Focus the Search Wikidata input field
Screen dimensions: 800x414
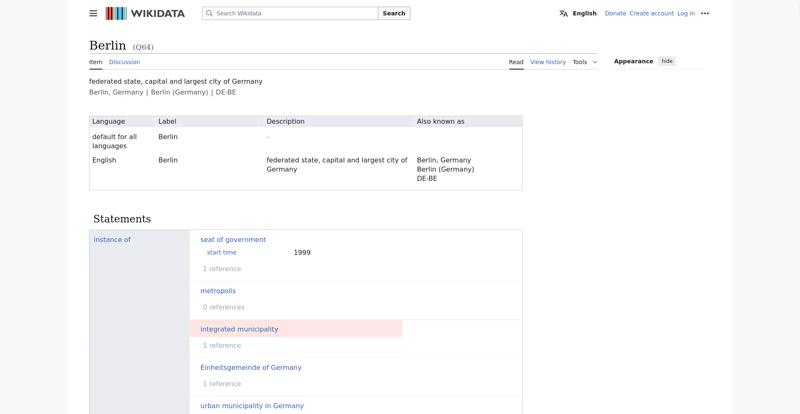[x=290, y=13]
